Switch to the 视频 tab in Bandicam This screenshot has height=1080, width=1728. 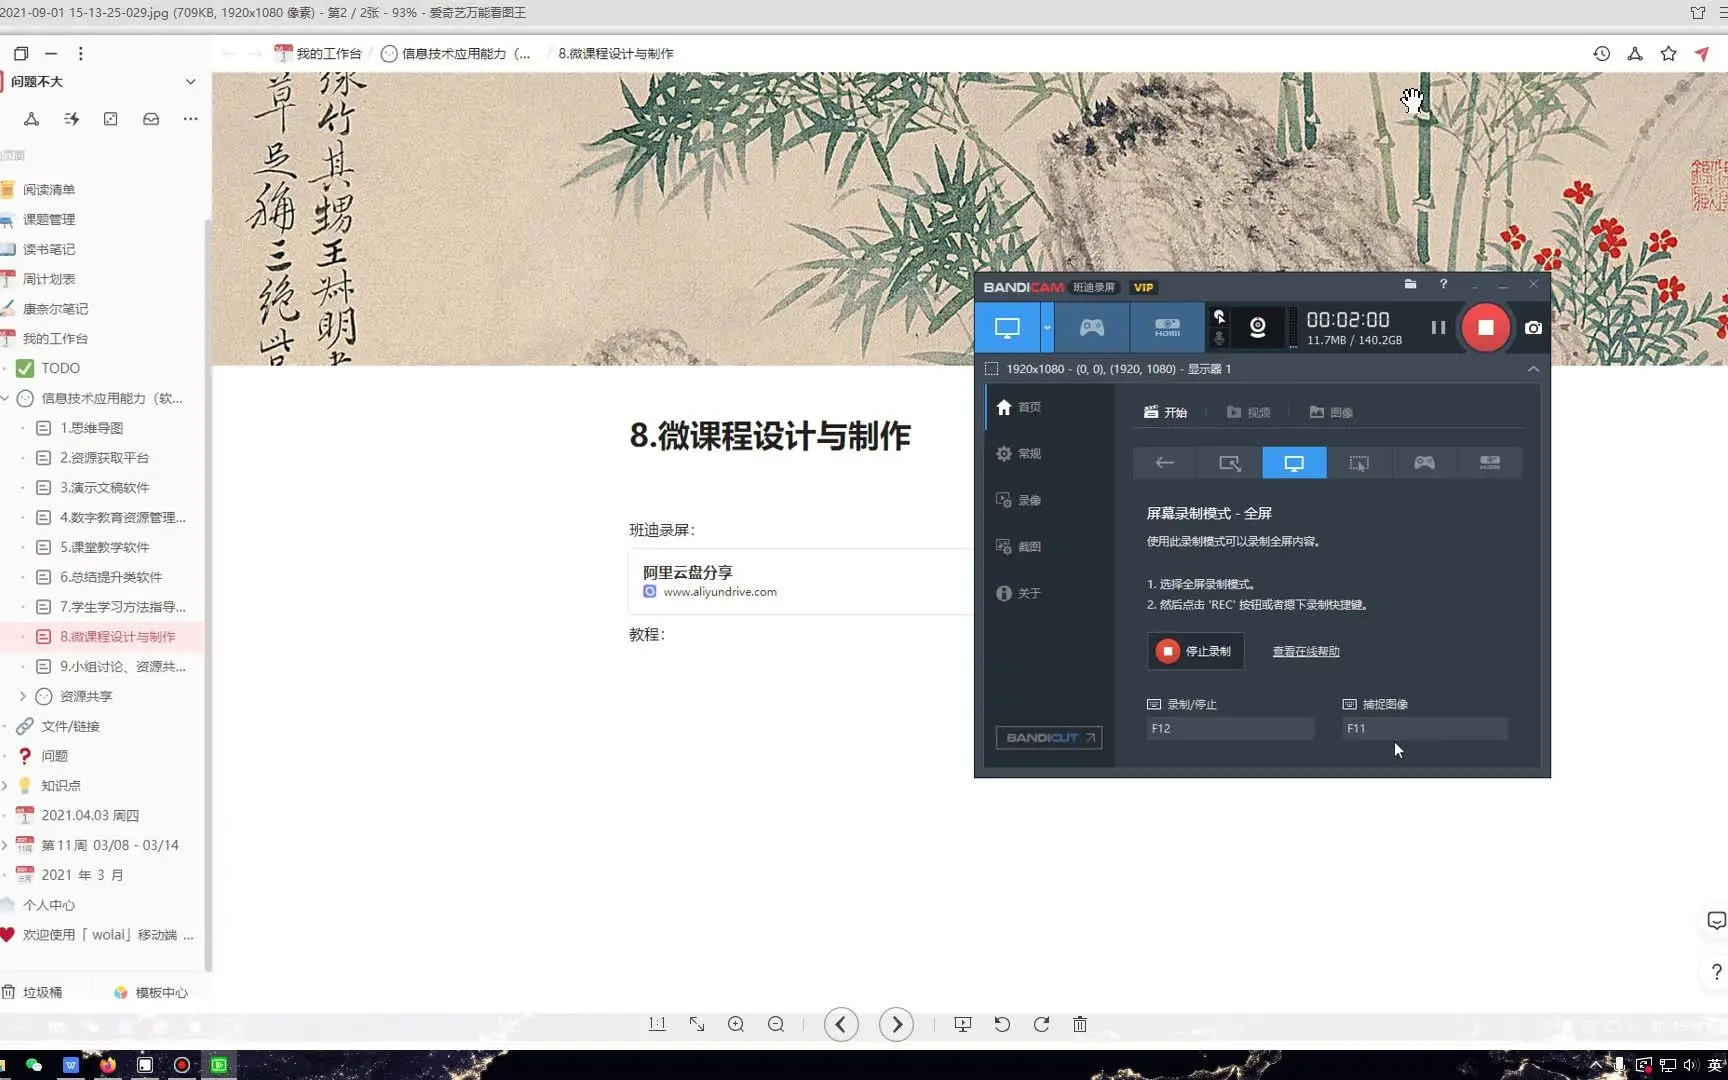(x=1248, y=412)
